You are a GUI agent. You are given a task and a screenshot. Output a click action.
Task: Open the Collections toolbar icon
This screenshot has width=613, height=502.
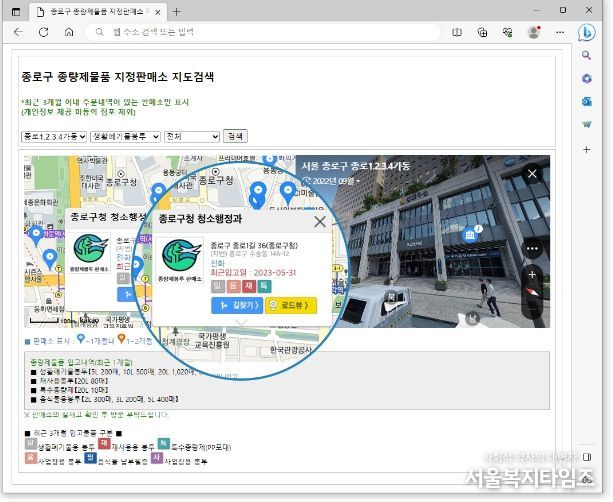click(482, 32)
